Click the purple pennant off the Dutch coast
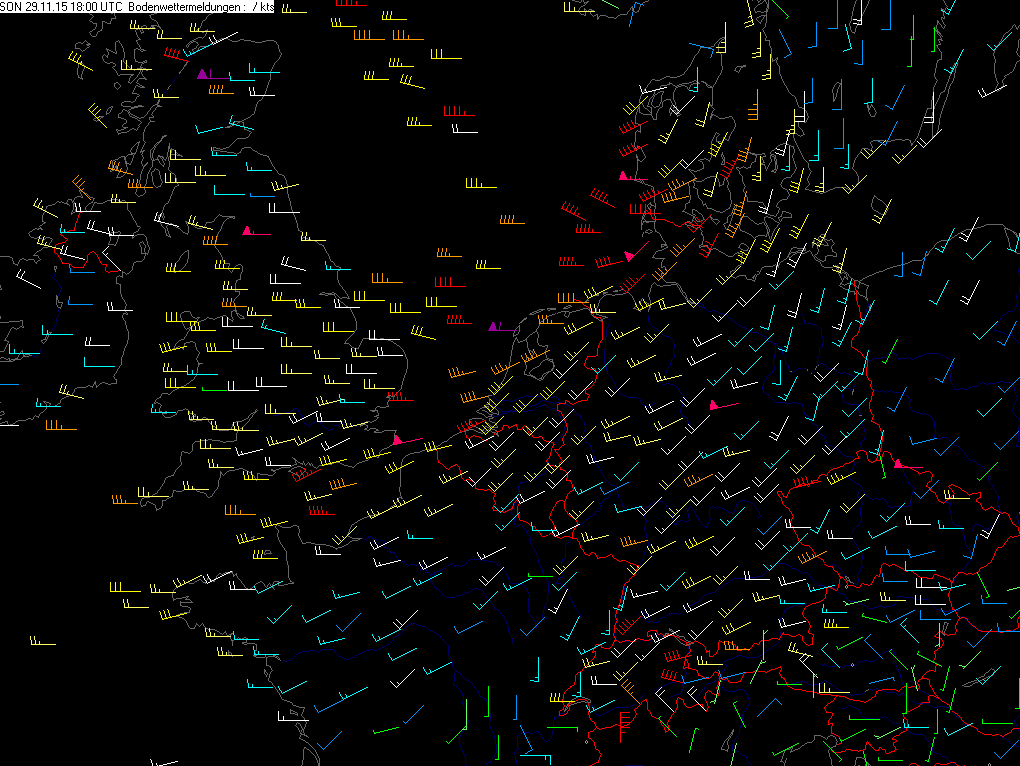This screenshot has width=1020, height=766. point(493,327)
